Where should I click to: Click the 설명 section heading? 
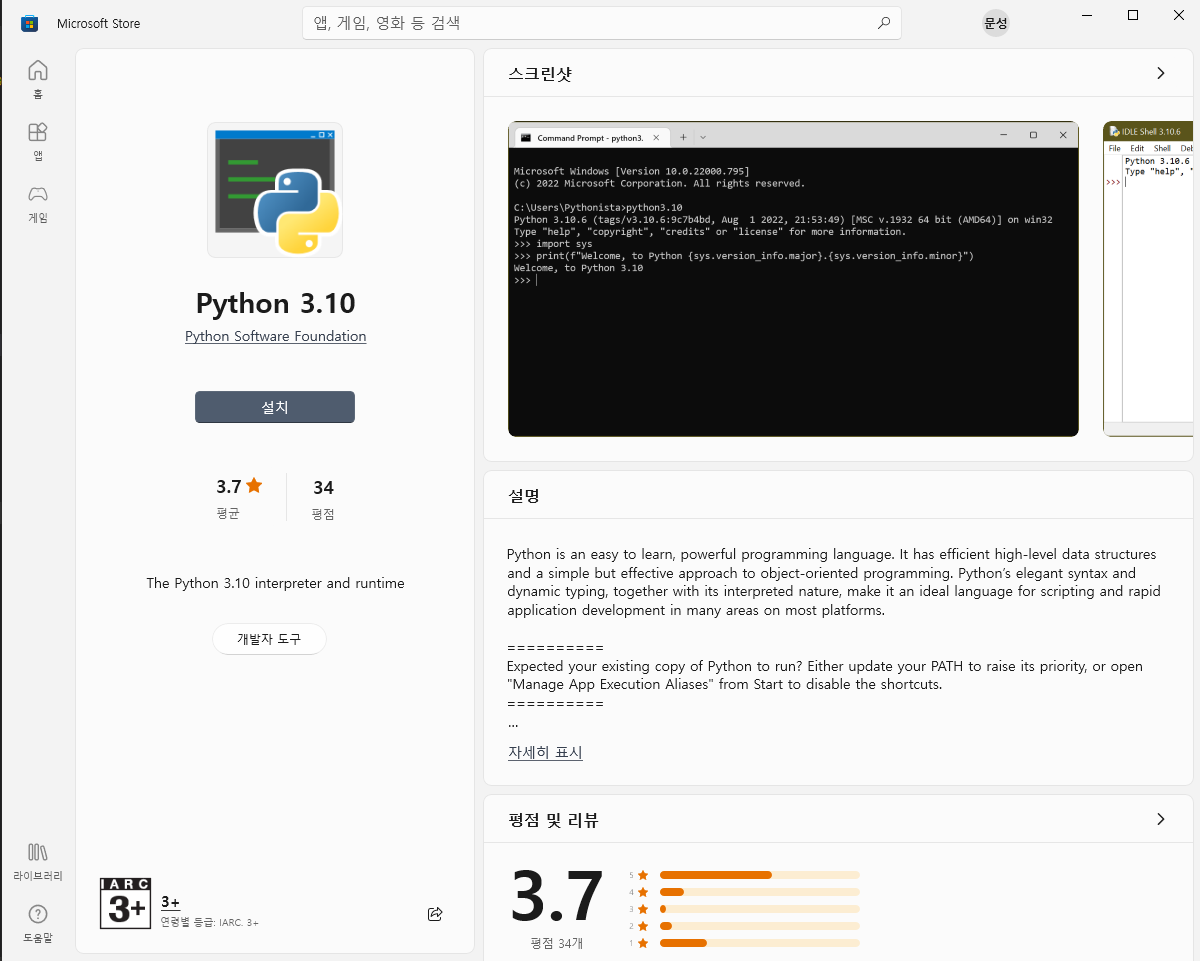524,495
